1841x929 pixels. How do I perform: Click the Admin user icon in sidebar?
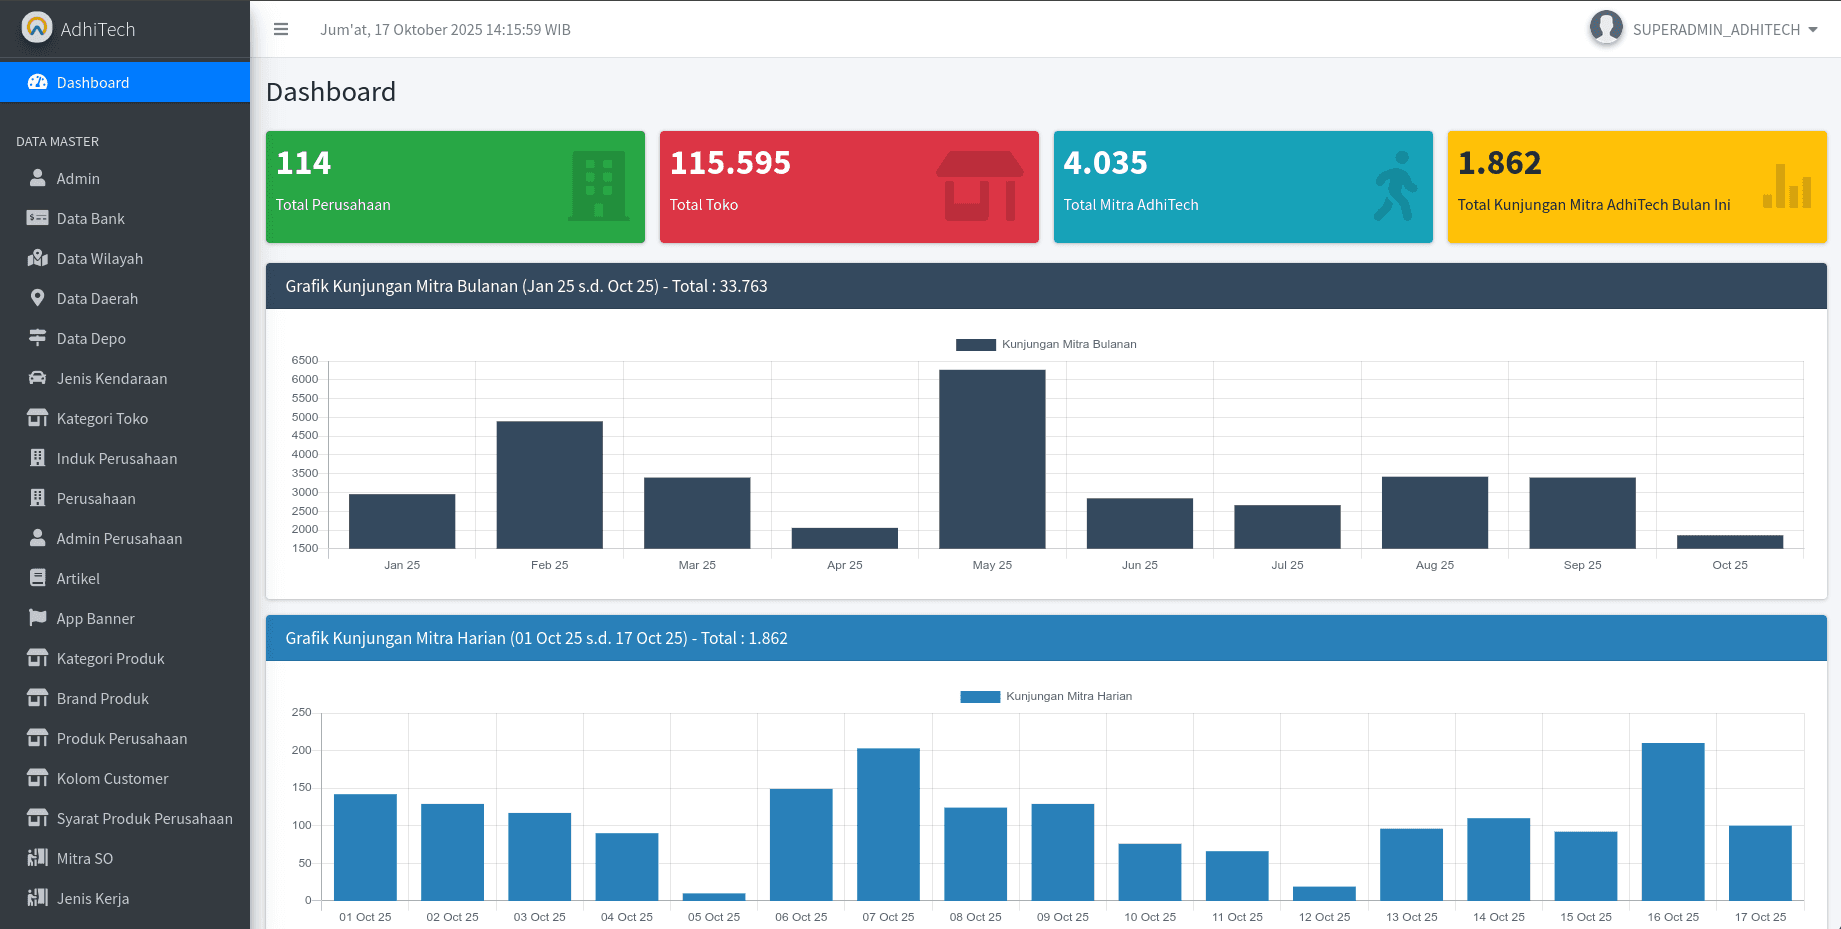pyautogui.click(x=38, y=178)
